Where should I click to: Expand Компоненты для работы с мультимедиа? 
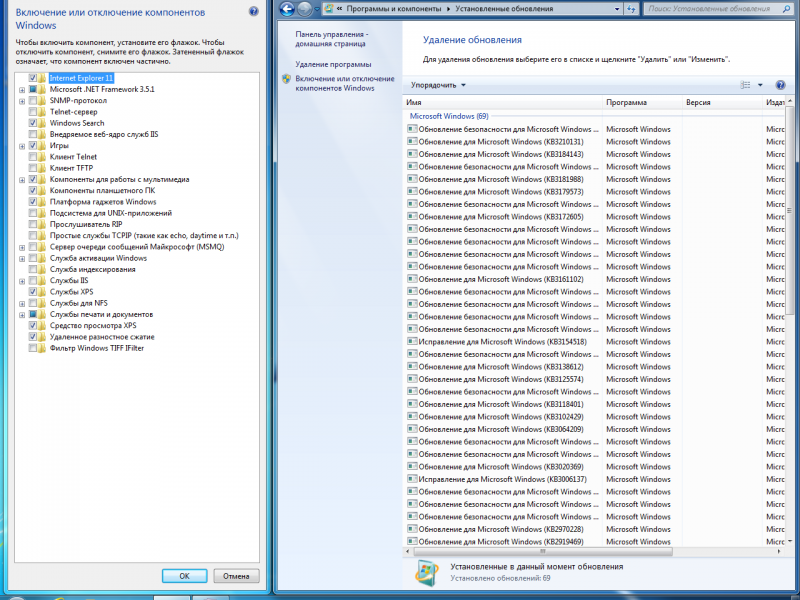pyautogui.click(x=22, y=180)
